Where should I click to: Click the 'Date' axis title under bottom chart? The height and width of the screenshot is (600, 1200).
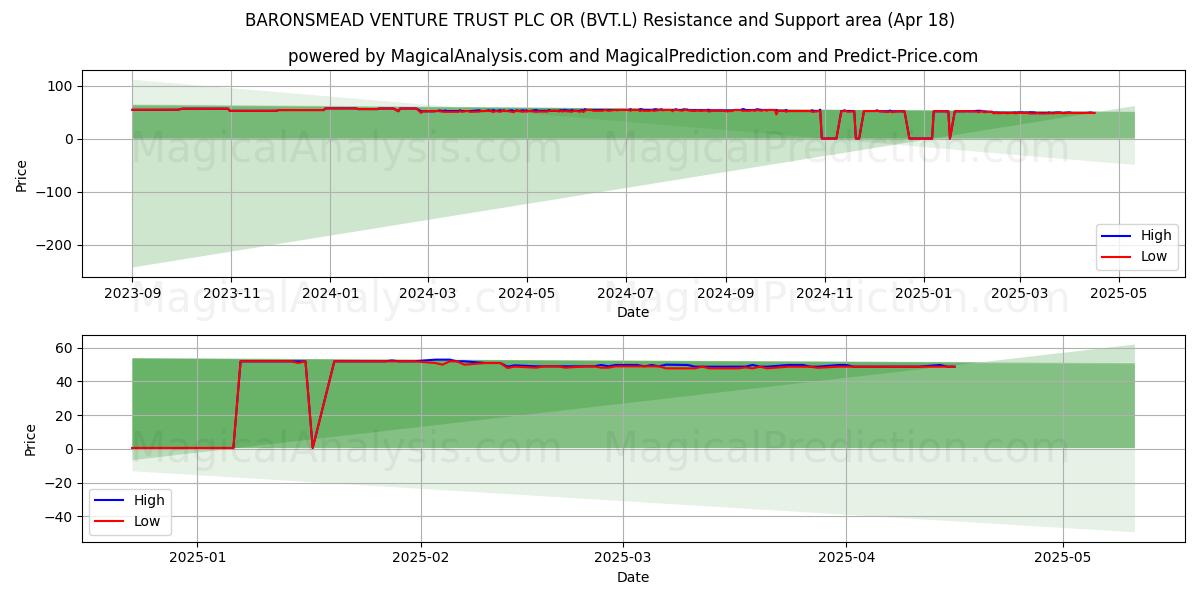click(x=633, y=578)
